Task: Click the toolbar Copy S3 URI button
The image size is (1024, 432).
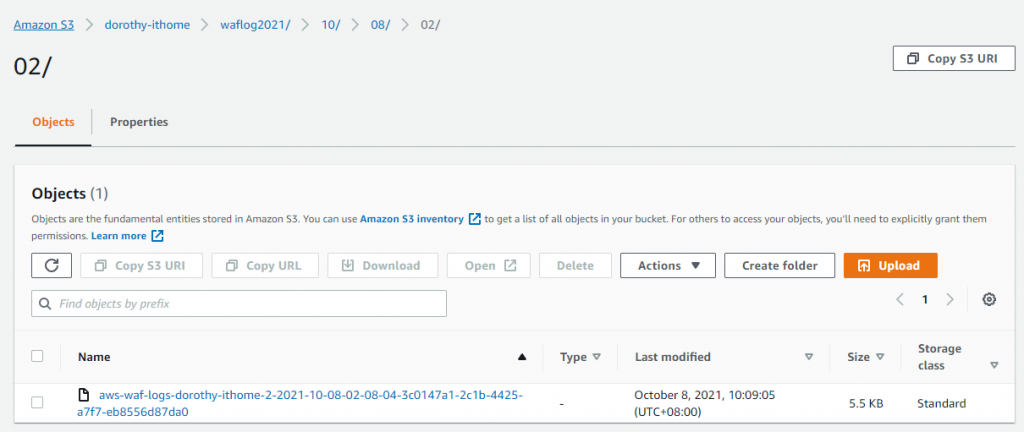Action: click(x=142, y=266)
